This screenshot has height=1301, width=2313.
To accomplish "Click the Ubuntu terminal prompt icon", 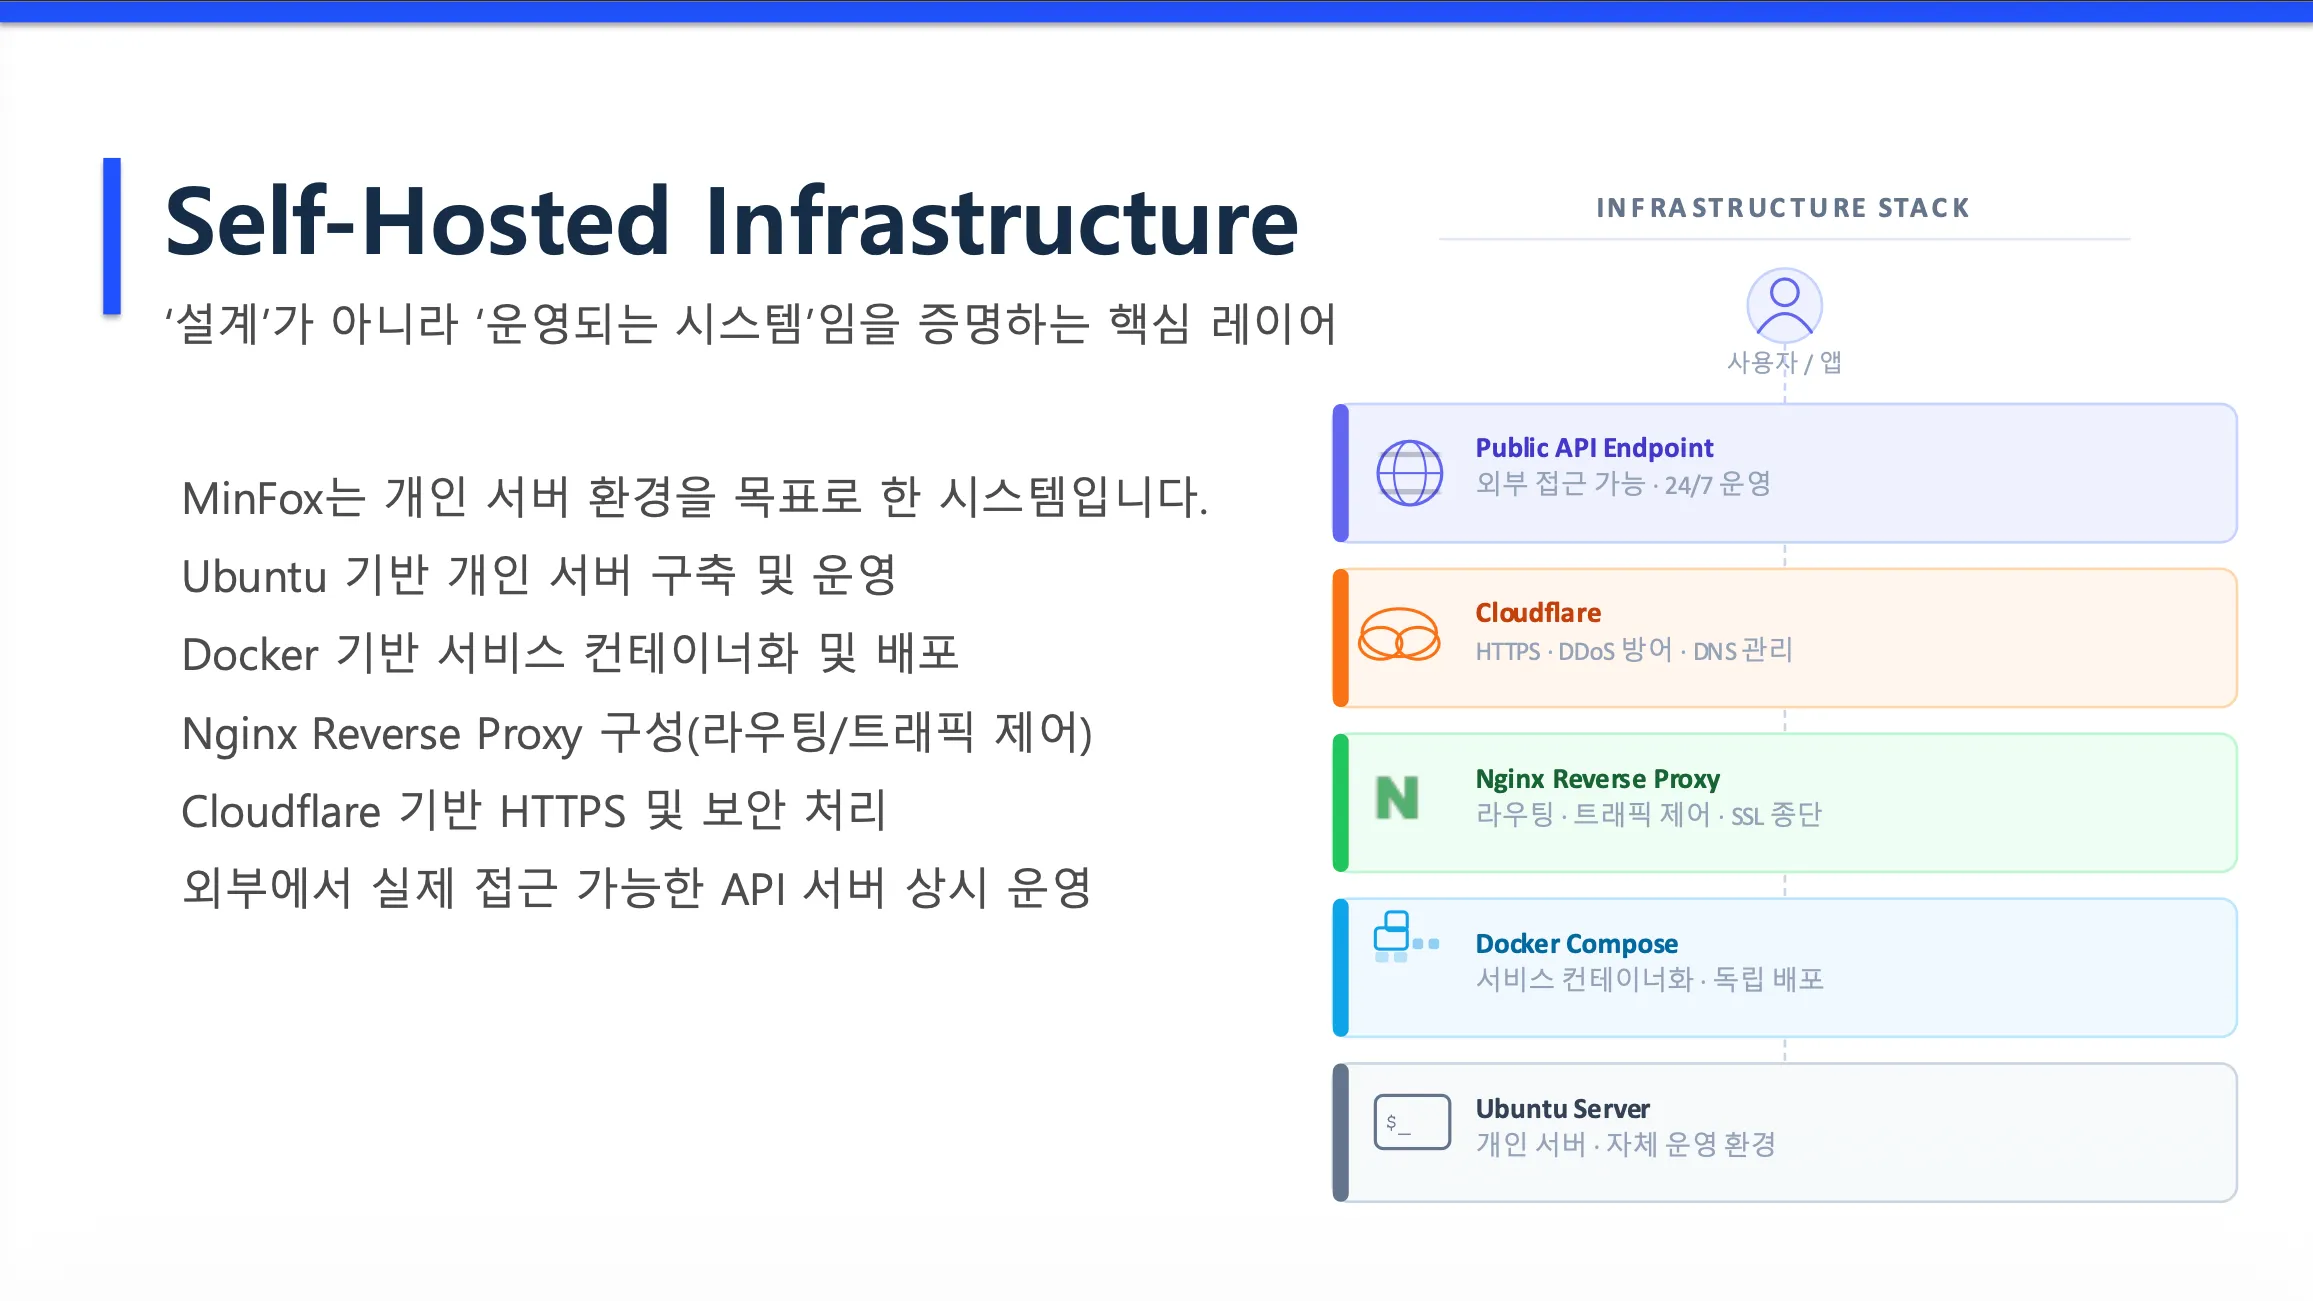I will [1411, 1122].
